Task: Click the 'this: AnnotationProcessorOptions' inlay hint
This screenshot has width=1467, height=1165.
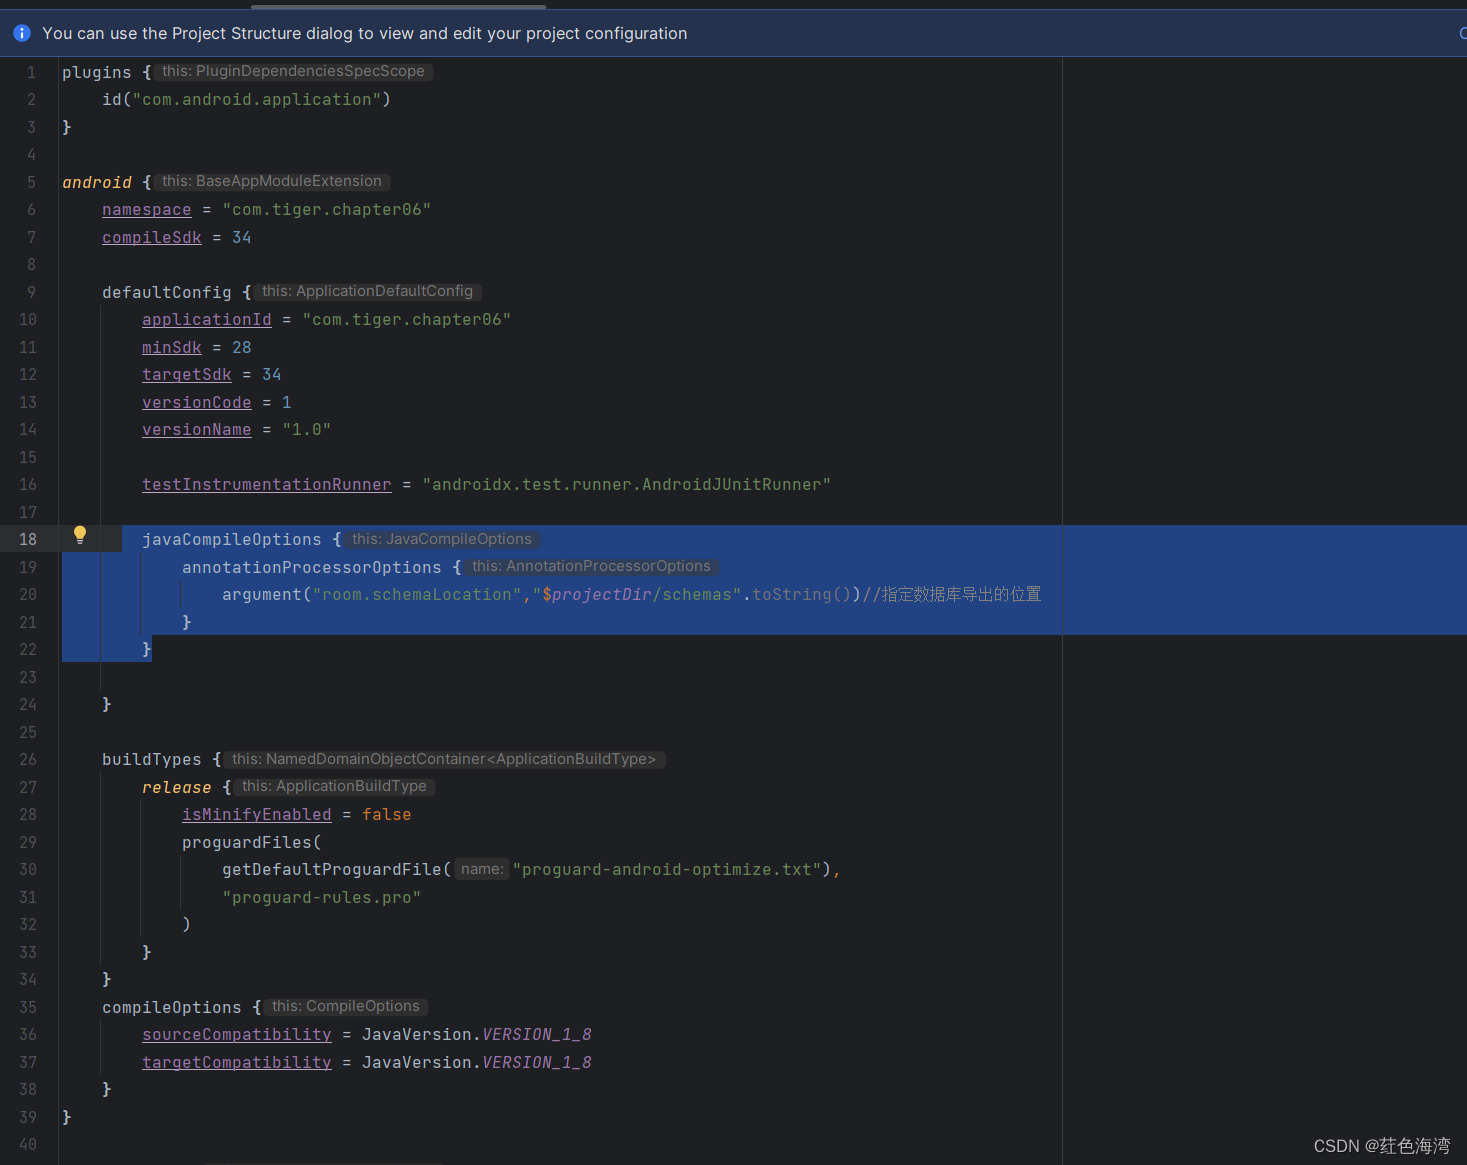Action: (x=591, y=566)
